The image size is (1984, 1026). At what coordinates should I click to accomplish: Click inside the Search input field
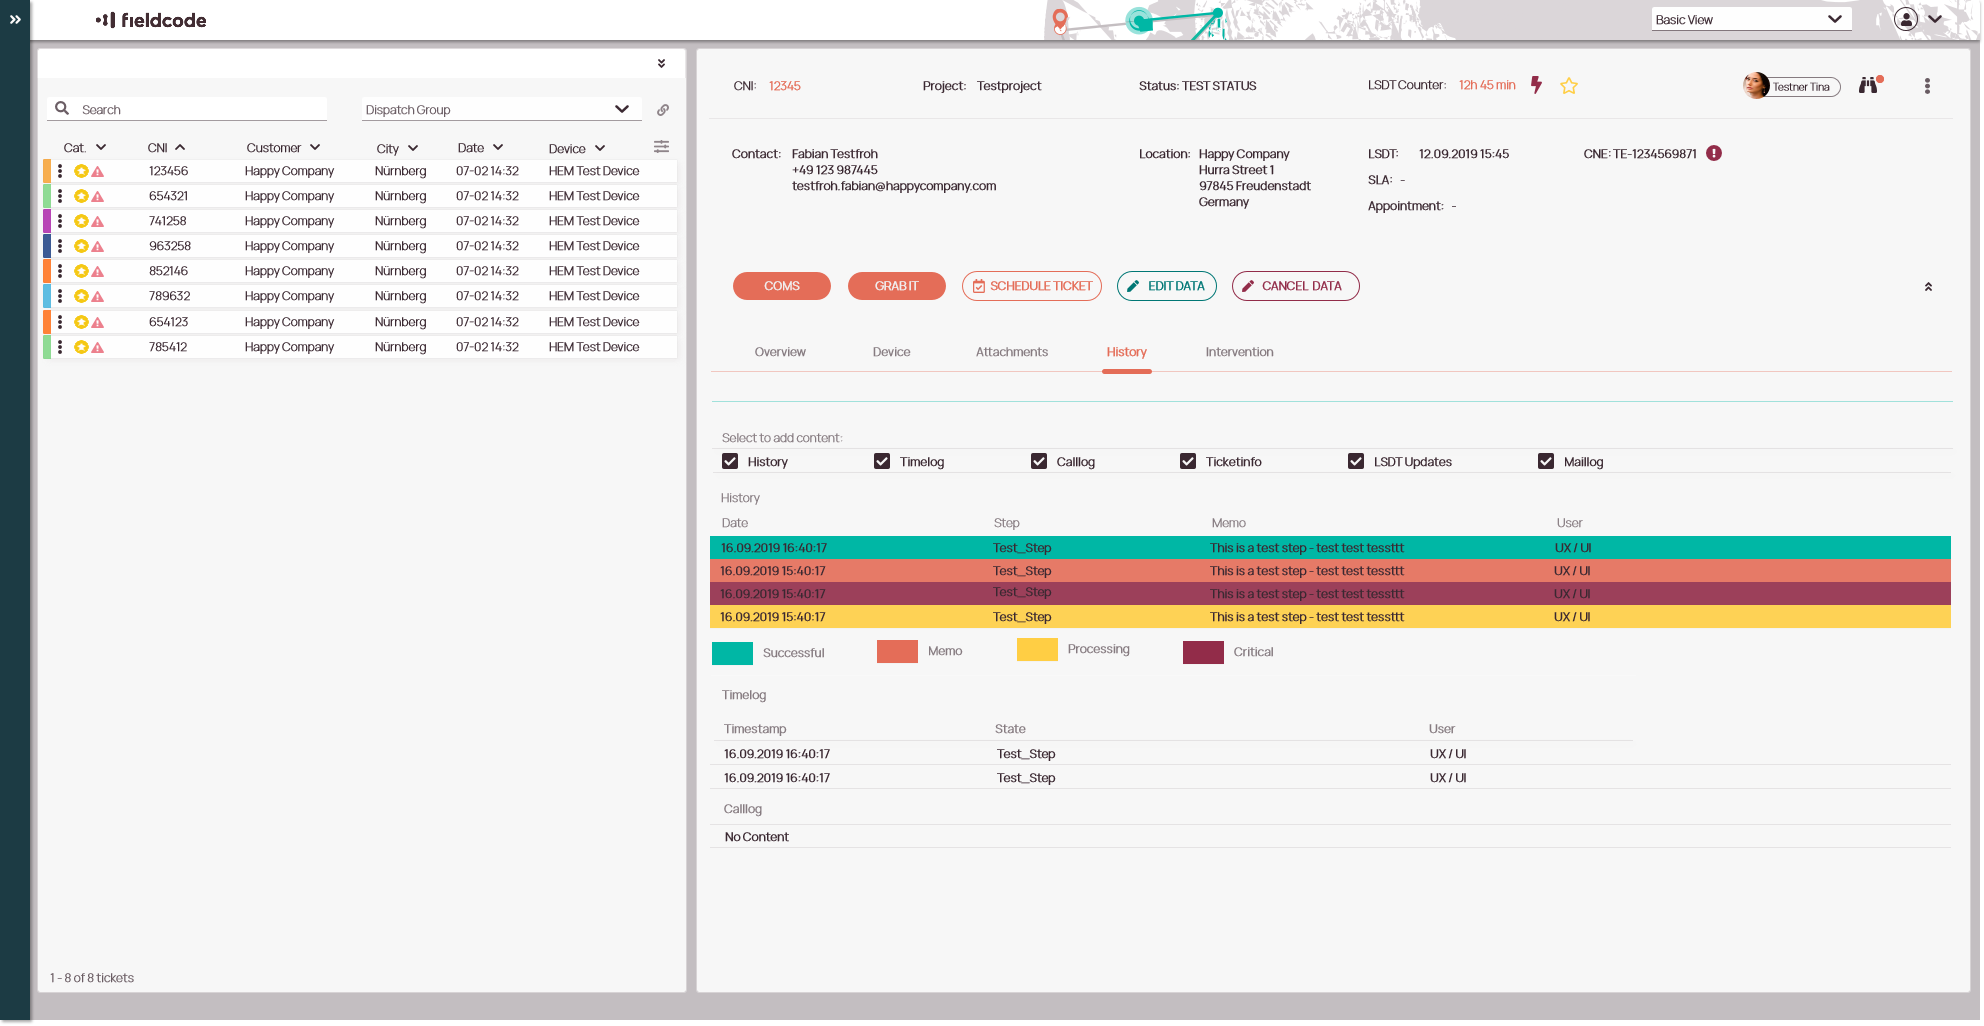(x=190, y=108)
